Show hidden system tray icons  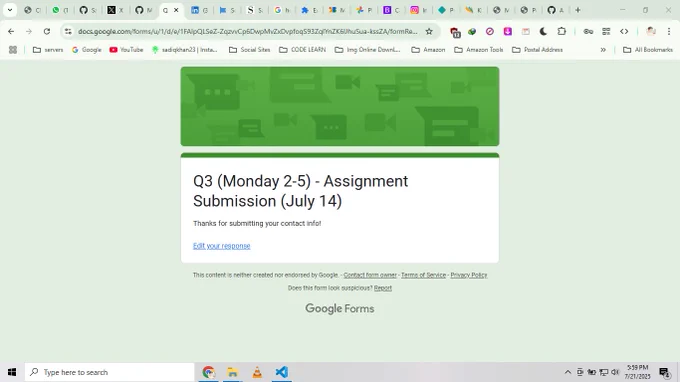(567, 372)
